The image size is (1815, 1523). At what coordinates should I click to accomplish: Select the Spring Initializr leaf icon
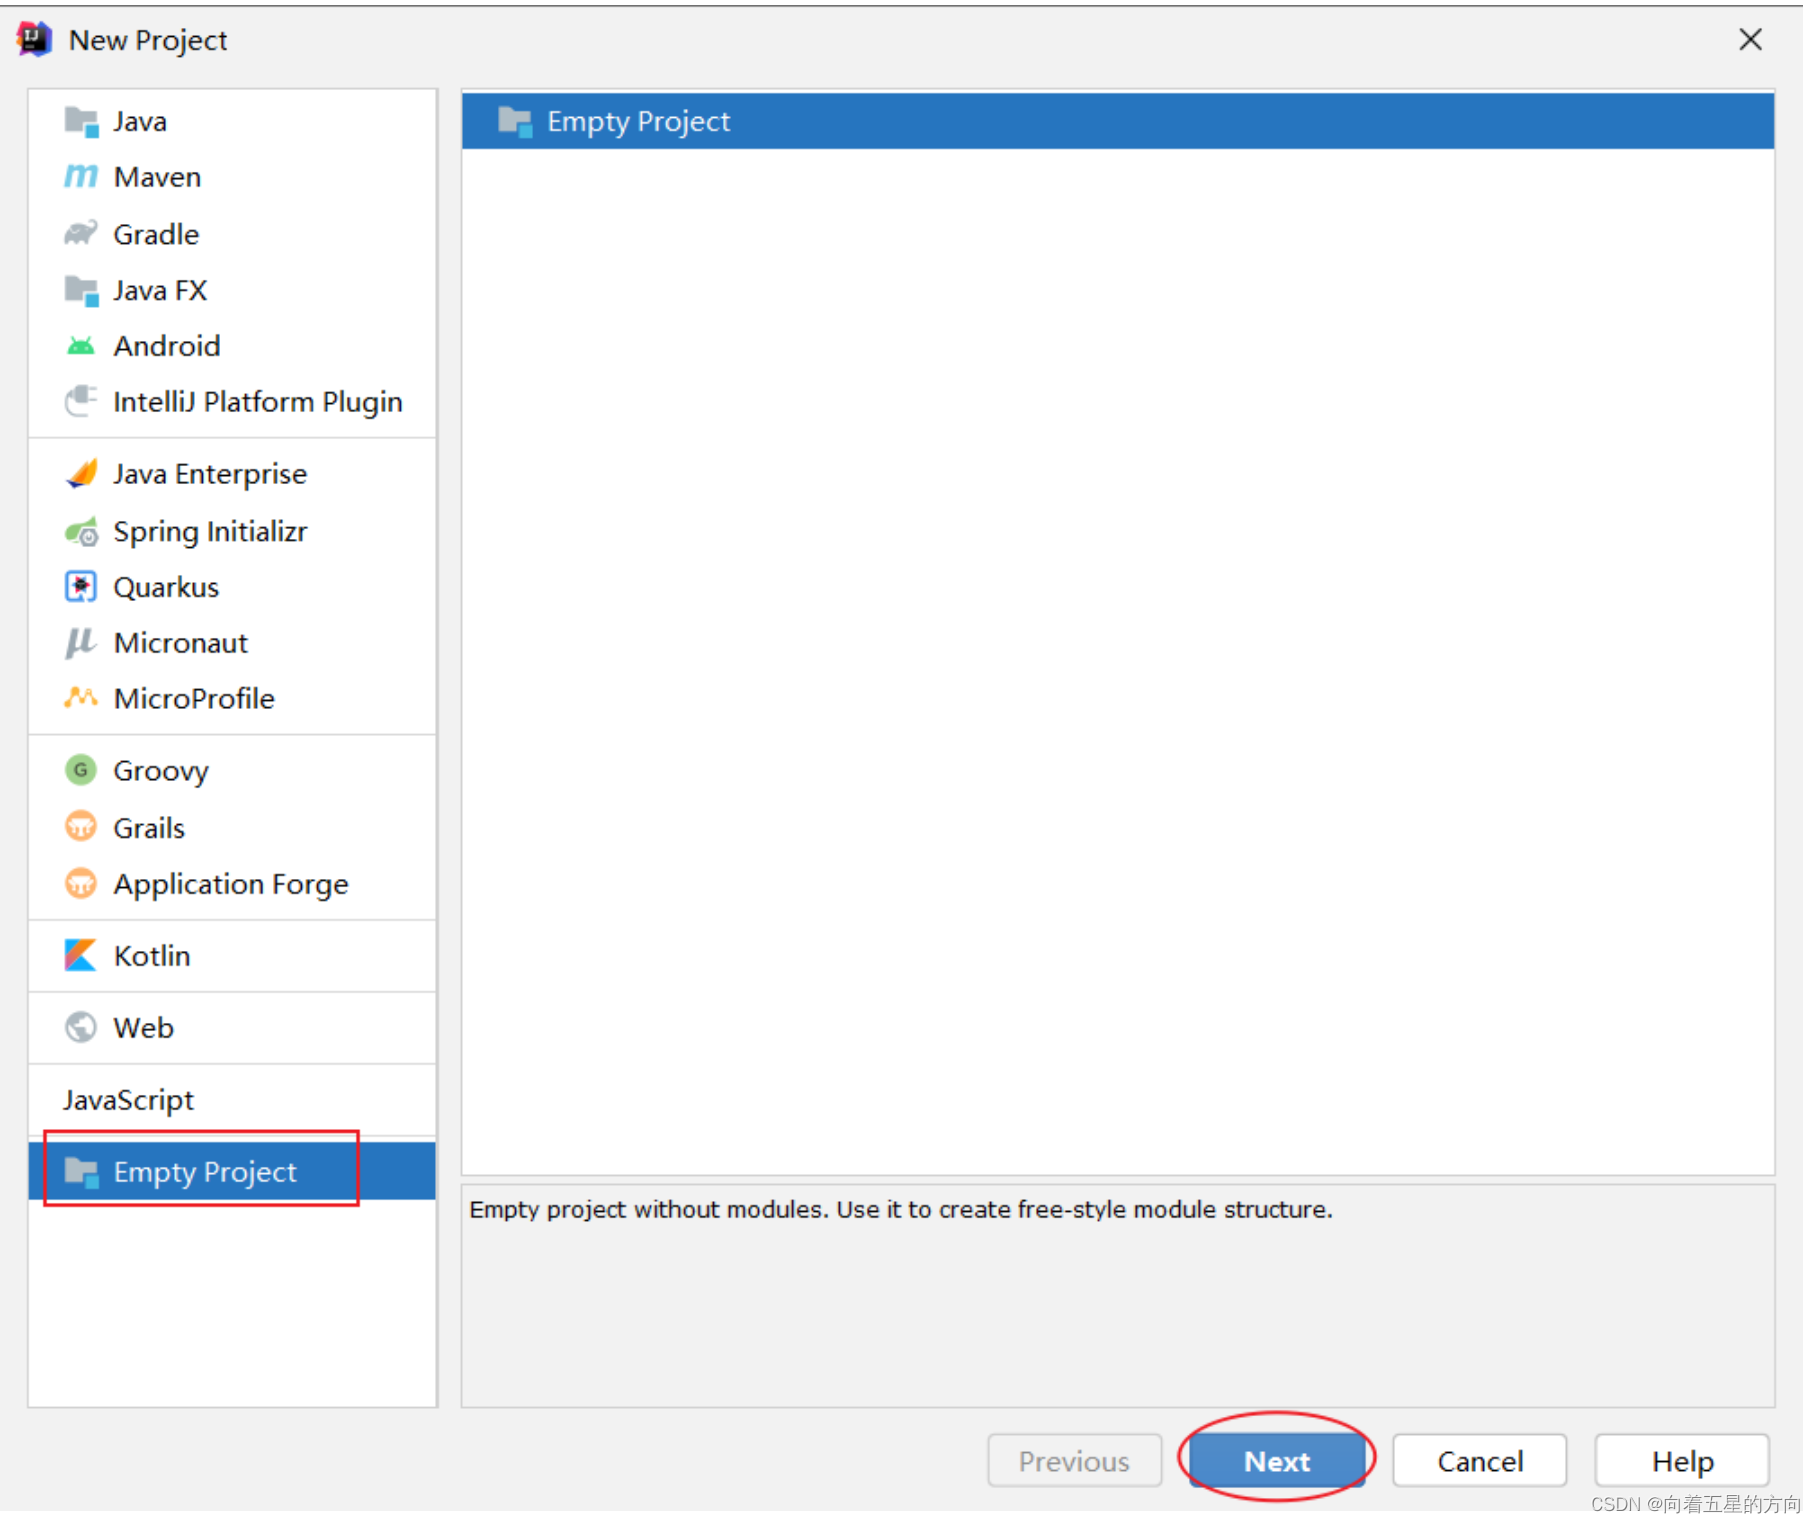[x=81, y=532]
